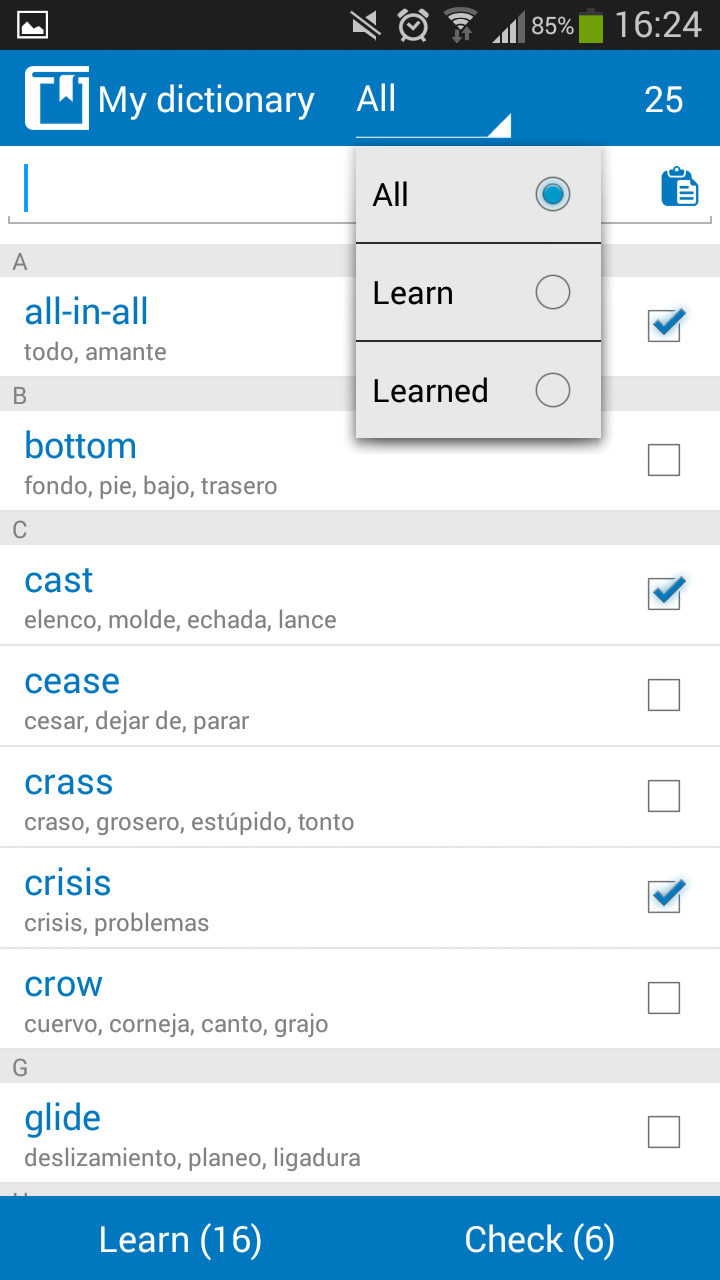Tap the Wi-Fi status bar icon
Image resolution: width=720 pixels, height=1280 pixels.
[461, 25]
